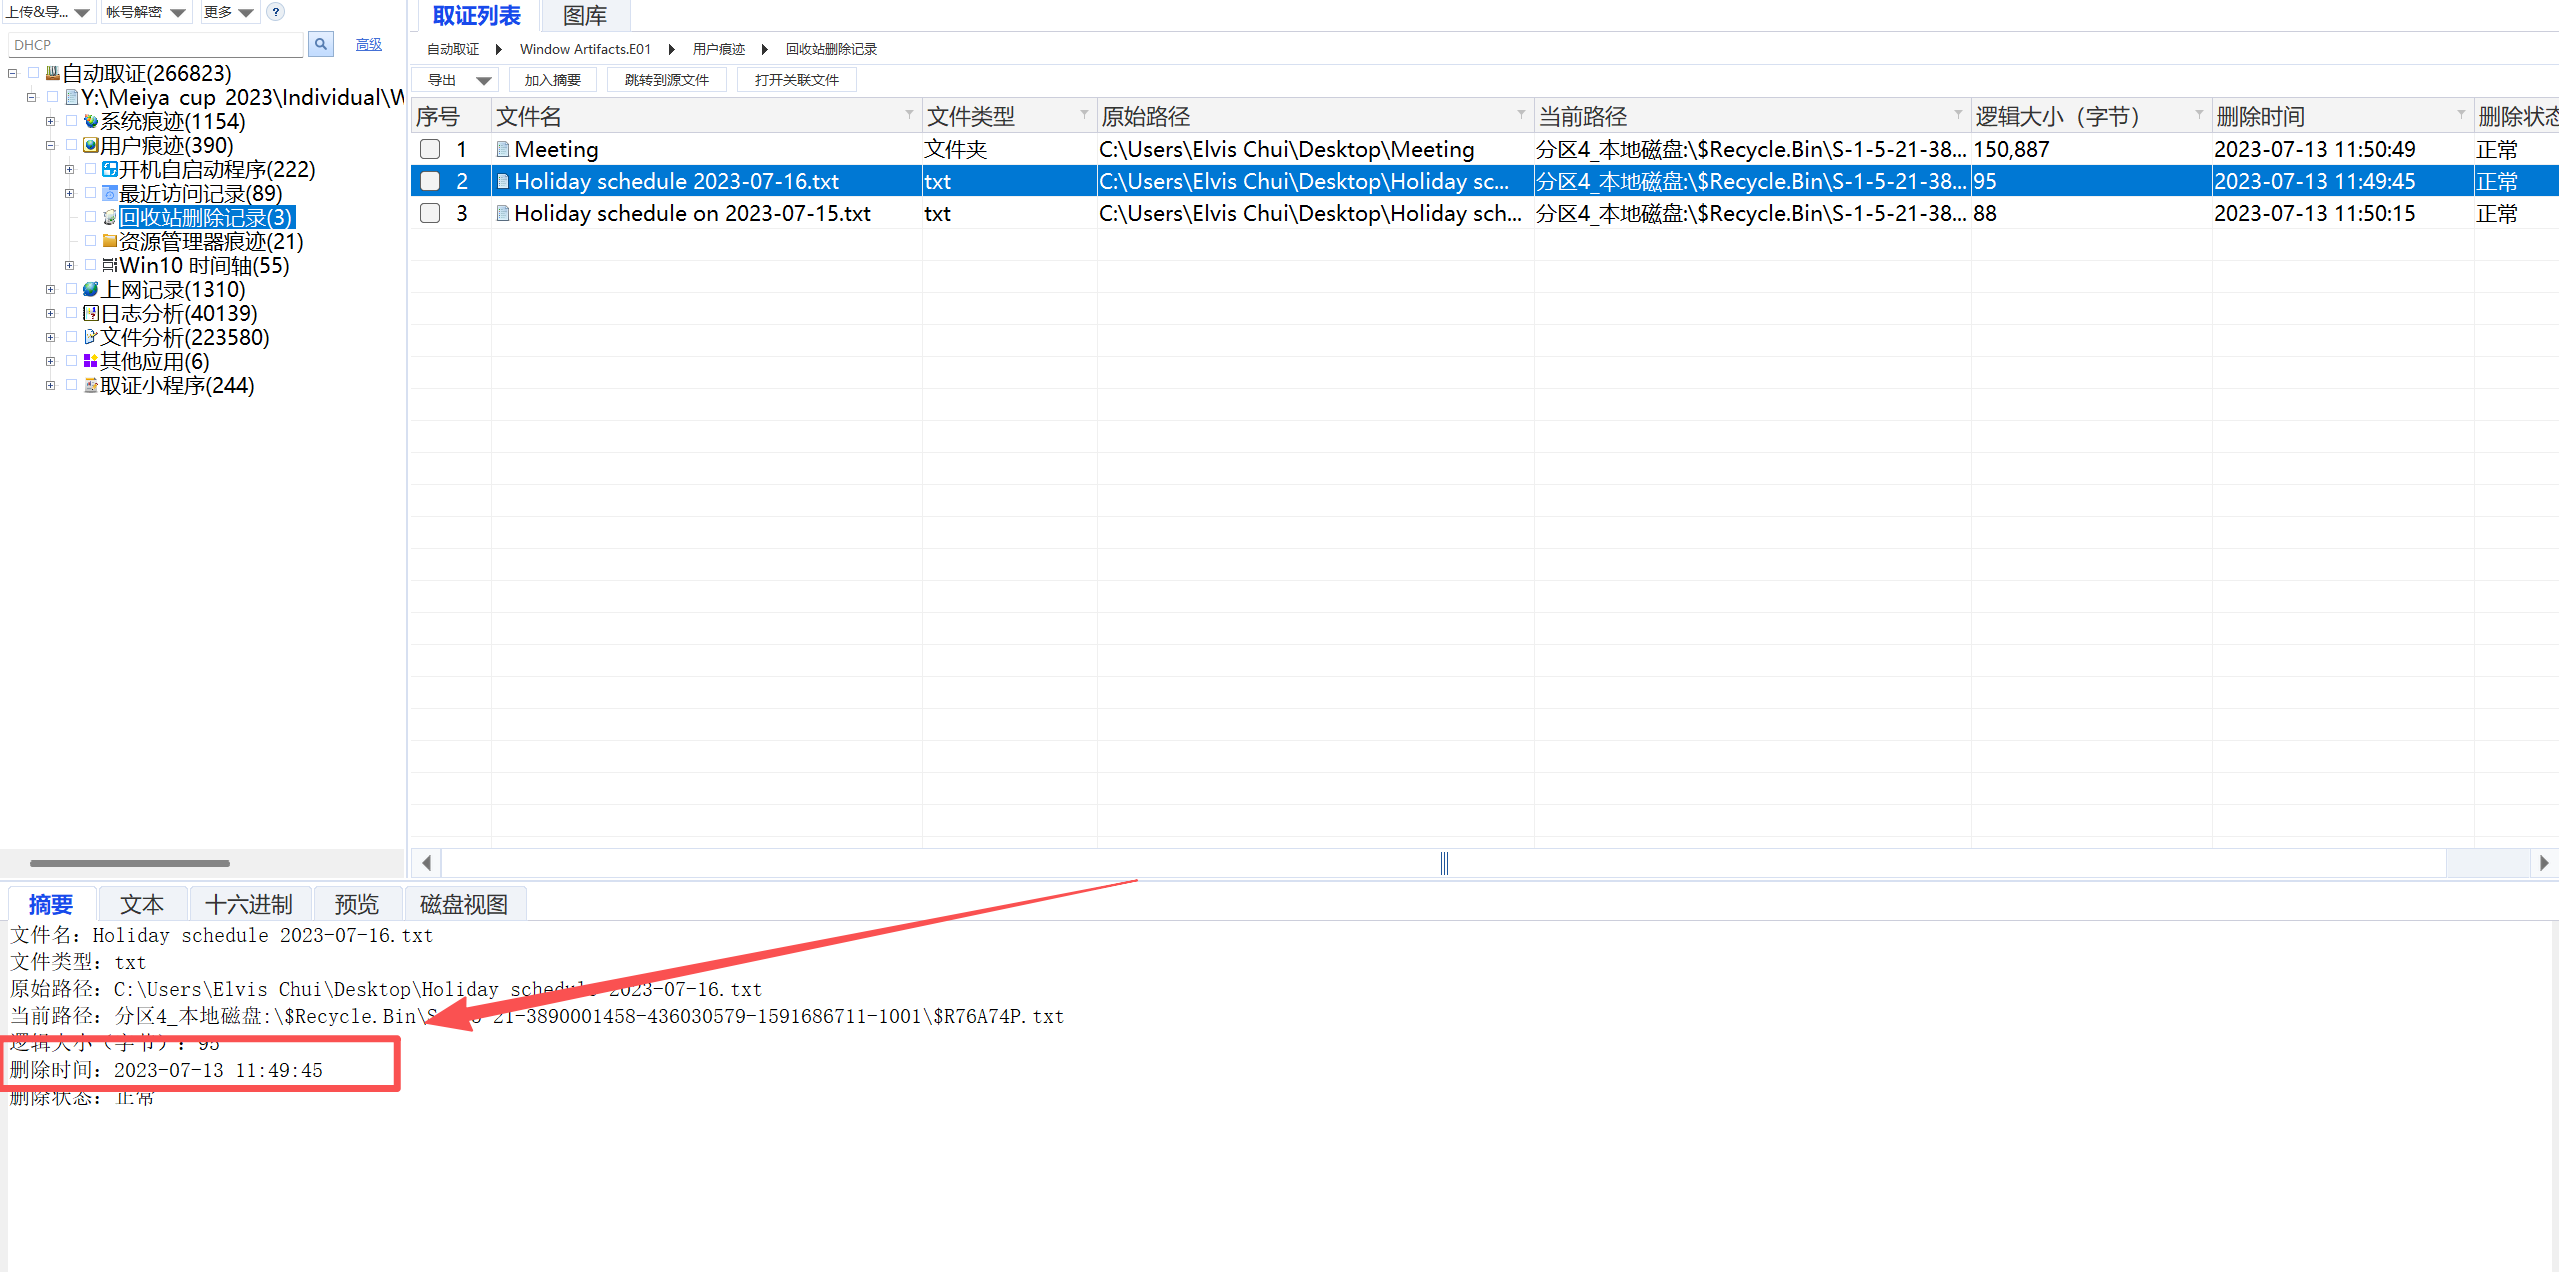Click the DHCP search input field
The height and width of the screenshot is (1272, 2559).
[155, 45]
